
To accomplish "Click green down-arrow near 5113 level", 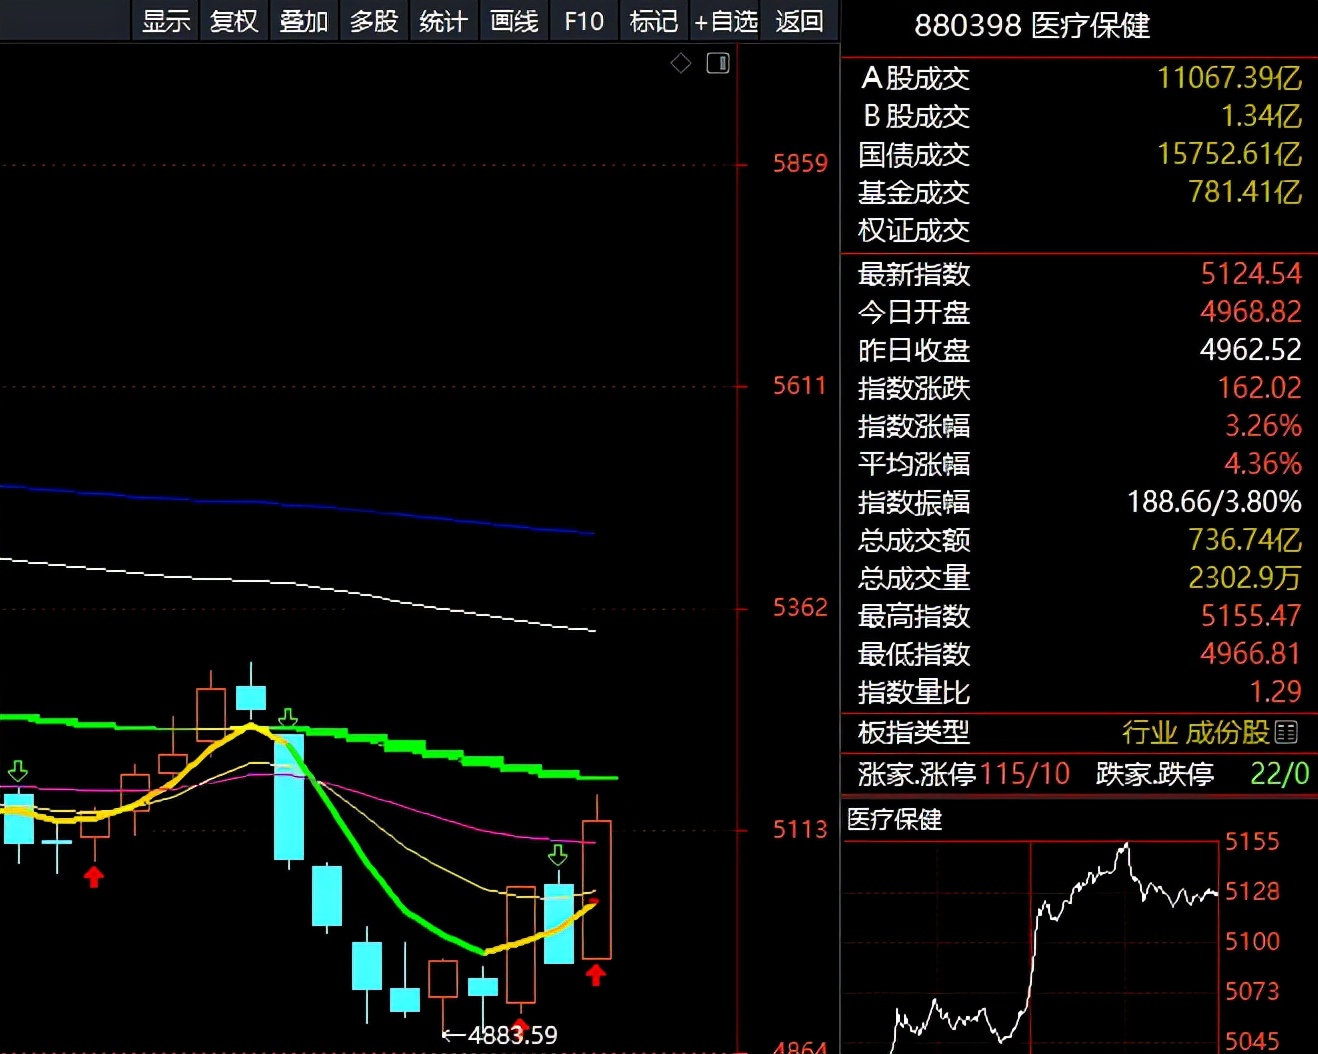I will tap(558, 854).
